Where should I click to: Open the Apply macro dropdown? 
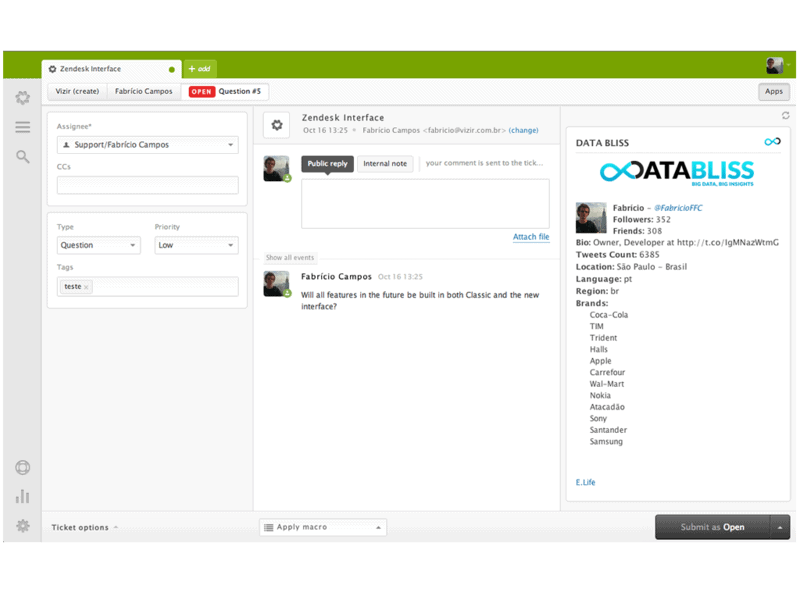tap(322, 527)
